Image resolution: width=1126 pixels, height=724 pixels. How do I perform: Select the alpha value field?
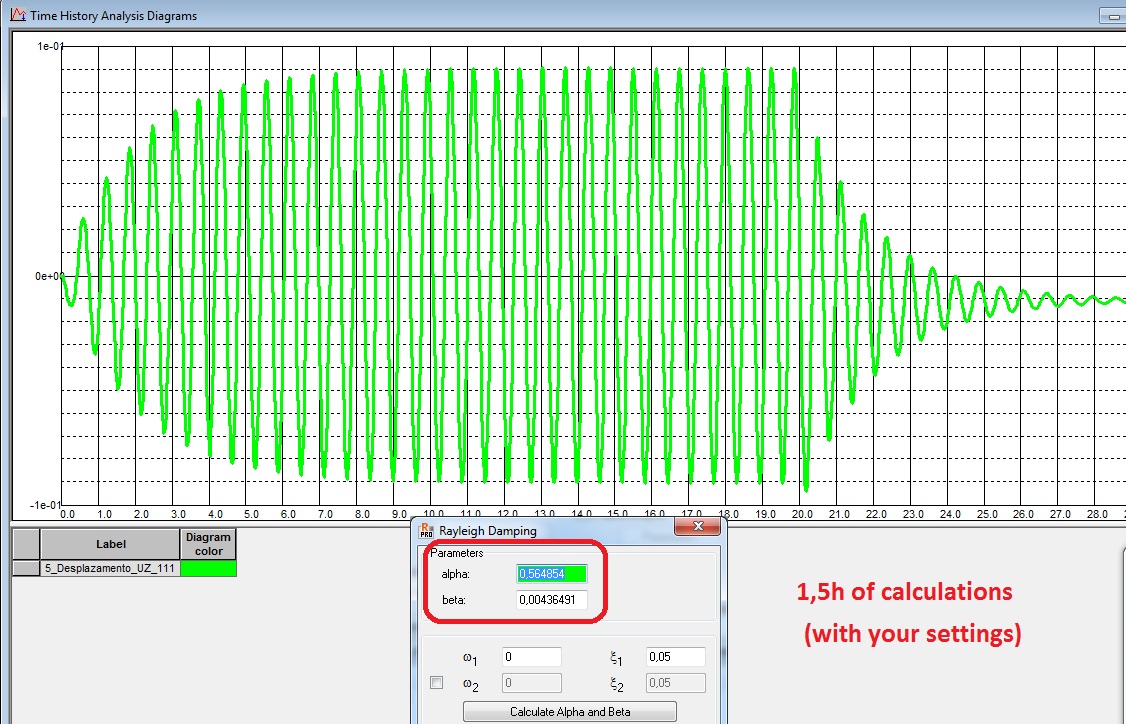[550, 573]
